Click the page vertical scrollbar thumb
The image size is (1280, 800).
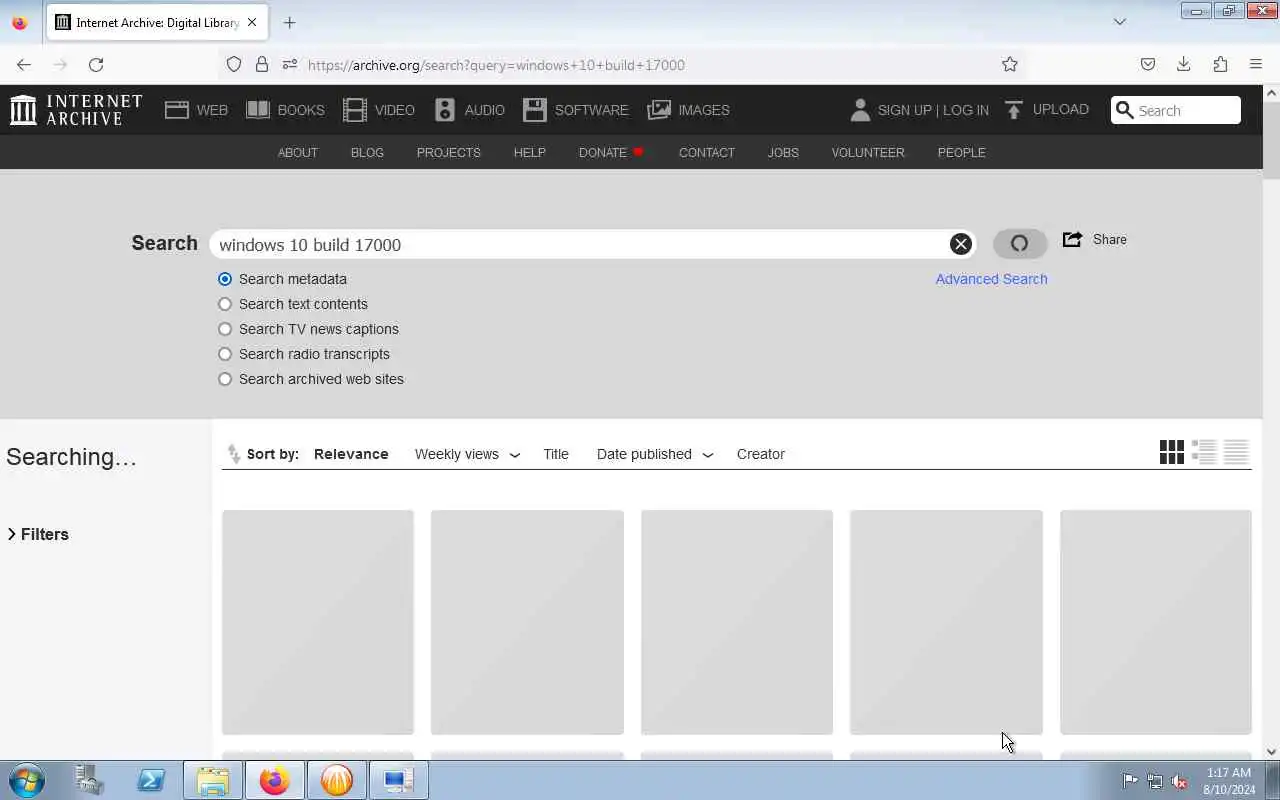1271,140
